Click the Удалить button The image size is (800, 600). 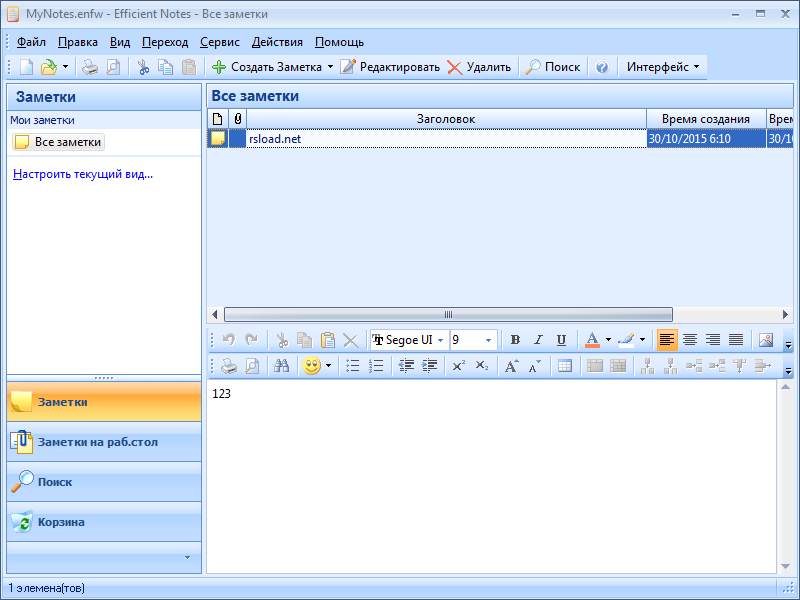[479, 67]
